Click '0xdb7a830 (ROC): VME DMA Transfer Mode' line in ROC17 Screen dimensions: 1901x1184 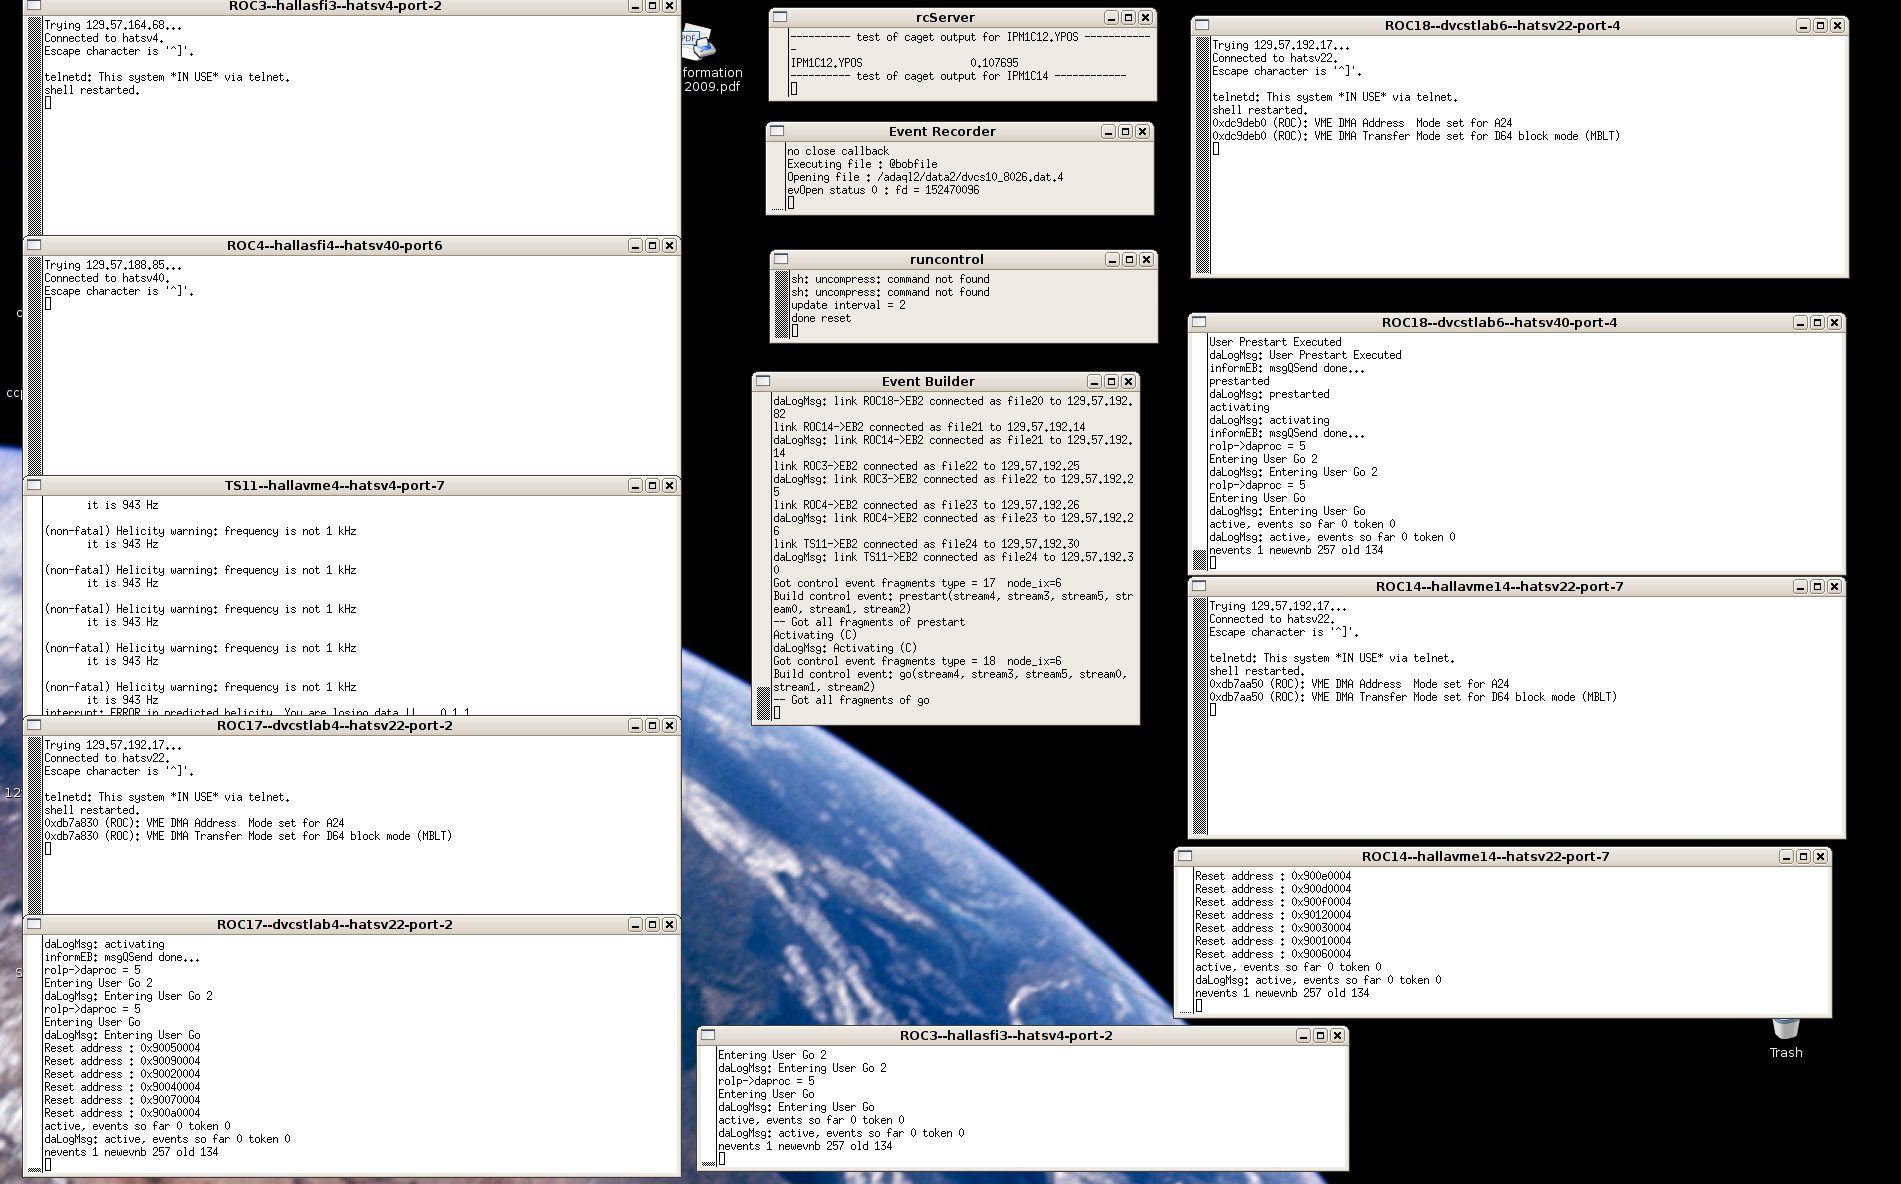point(248,836)
